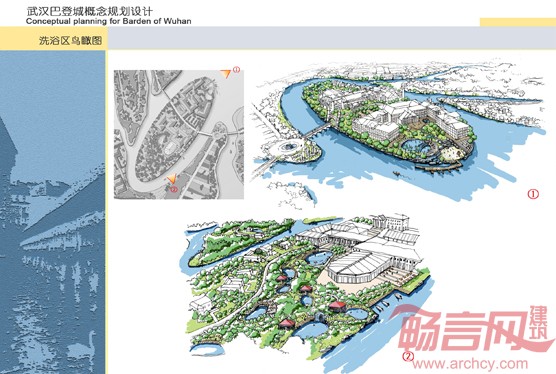Select the red circled ① beside upper sketch
The width and height of the screenshot is (556, 374).
[x=533, y=194]
